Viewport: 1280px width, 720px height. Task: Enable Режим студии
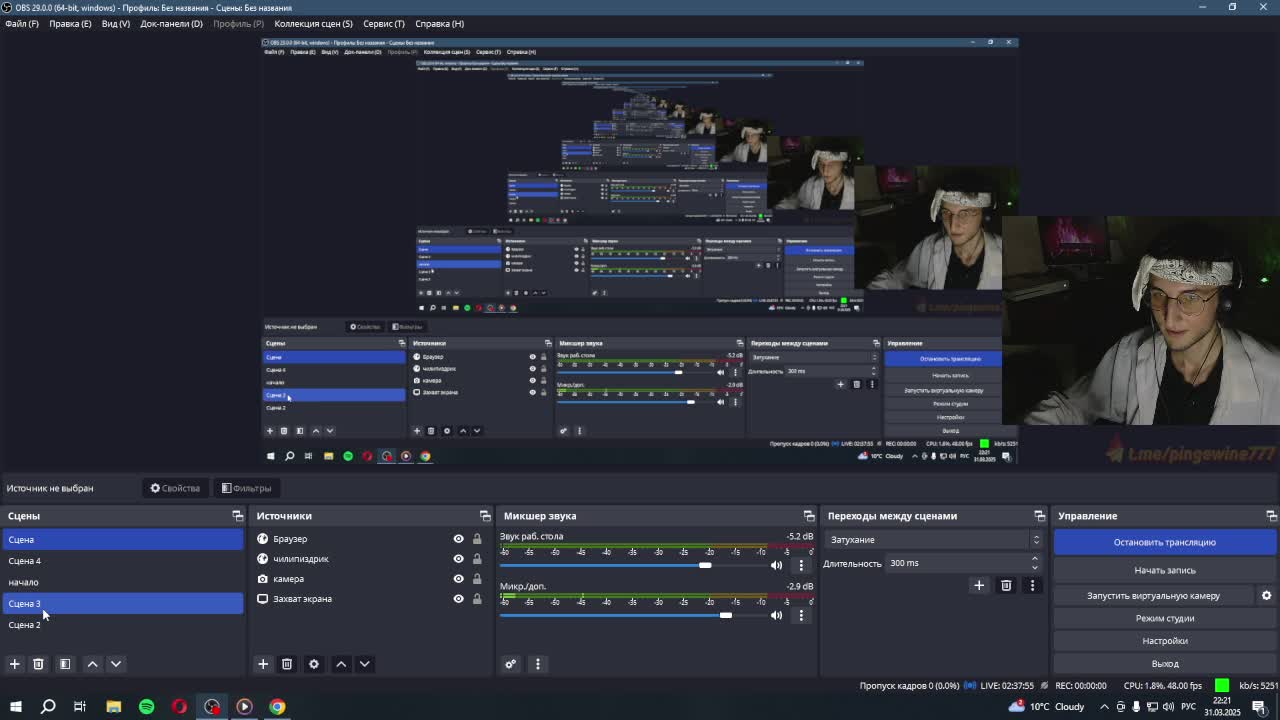click(1165, 618)
